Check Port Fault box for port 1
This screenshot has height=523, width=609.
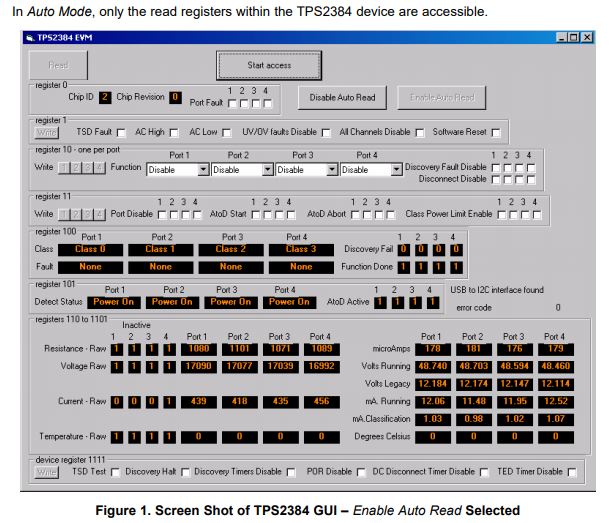[x=232, y=104]
